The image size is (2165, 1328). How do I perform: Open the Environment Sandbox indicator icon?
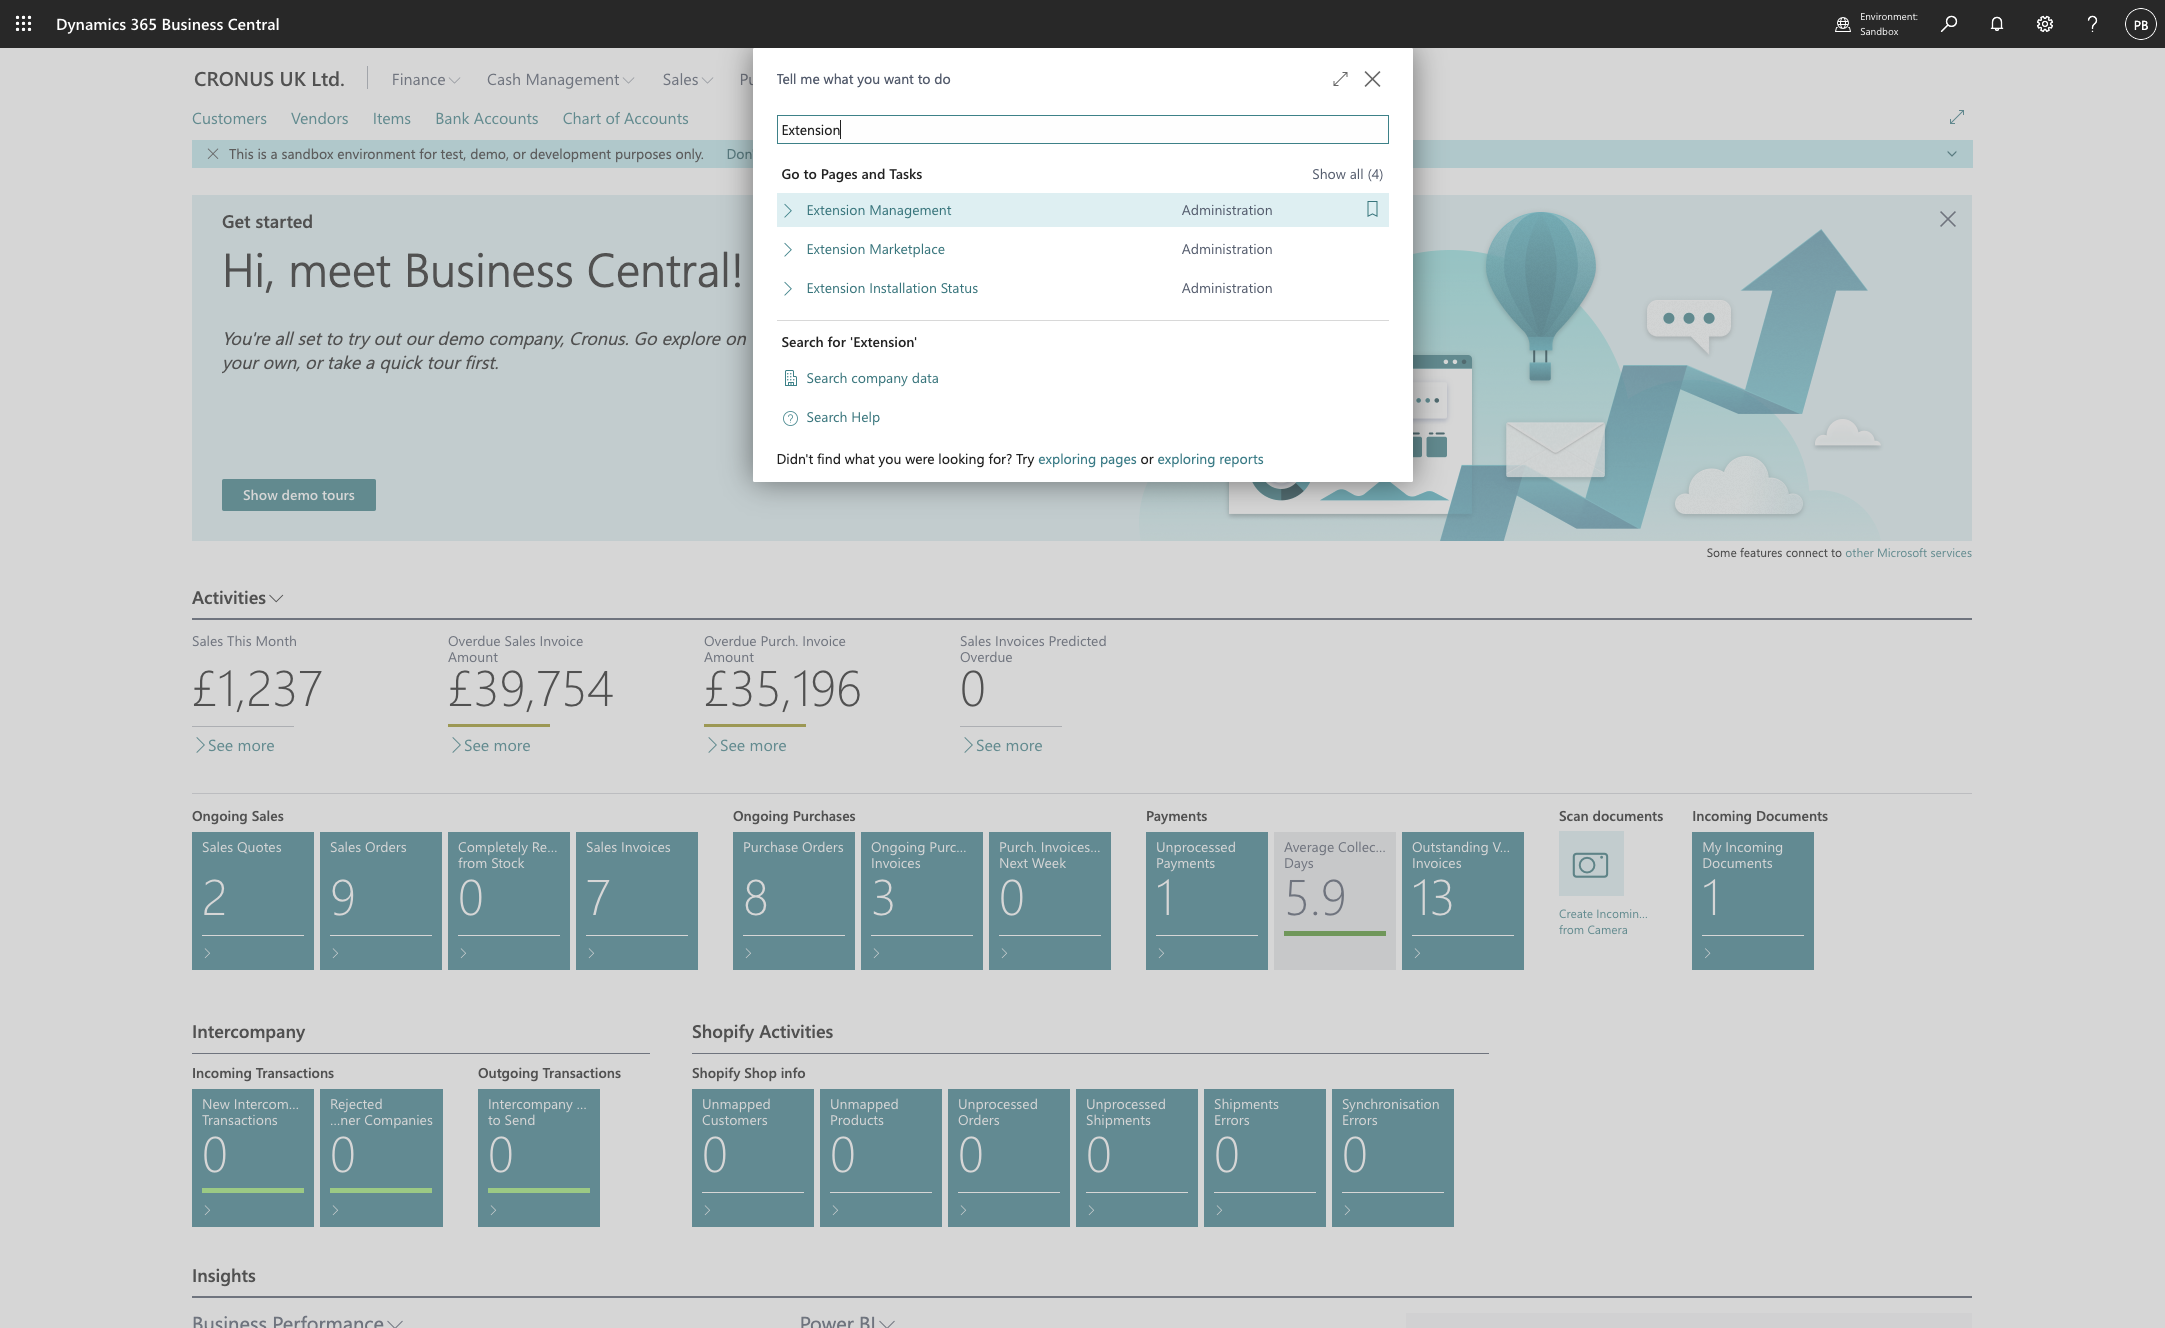click(1843, 24)
